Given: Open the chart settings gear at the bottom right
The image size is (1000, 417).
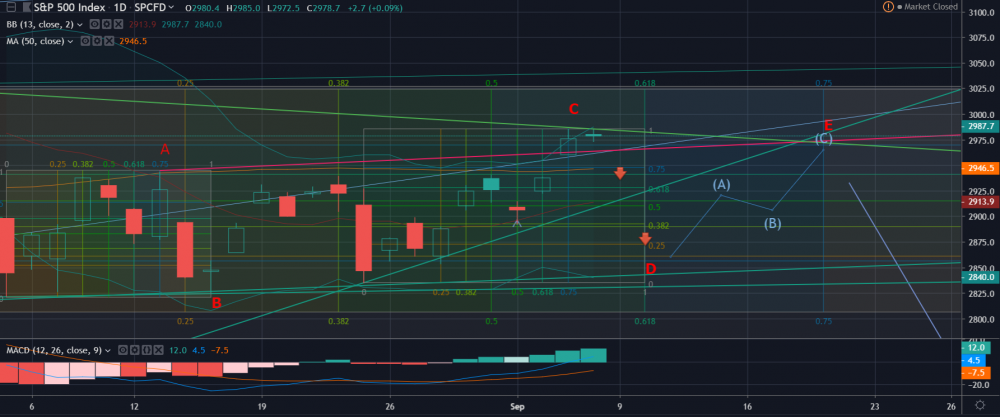Looking at the screenshot, I should (980, 406).
